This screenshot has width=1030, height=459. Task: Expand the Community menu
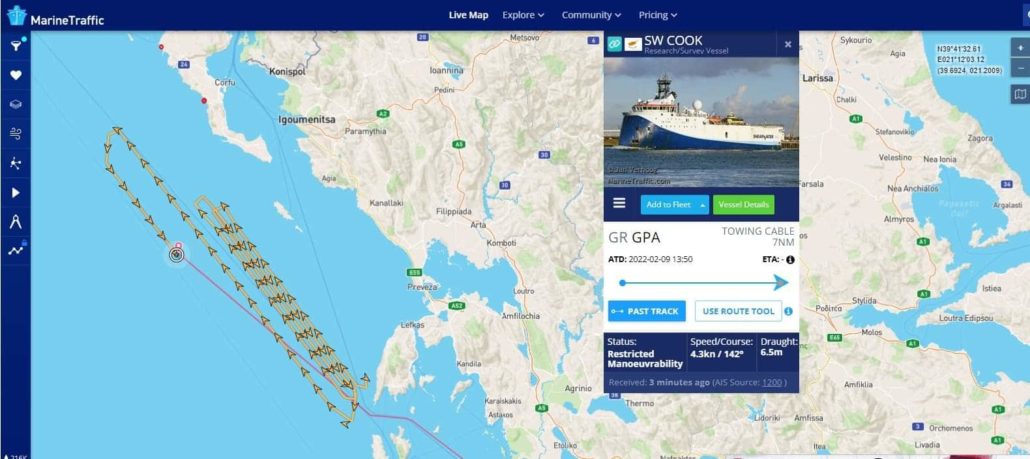tap(591, 15)
